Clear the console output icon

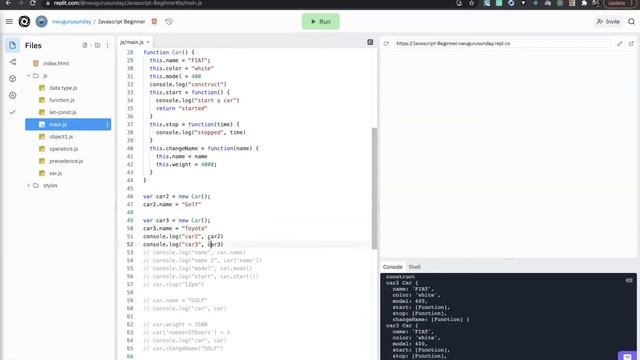tap(629, 280)
